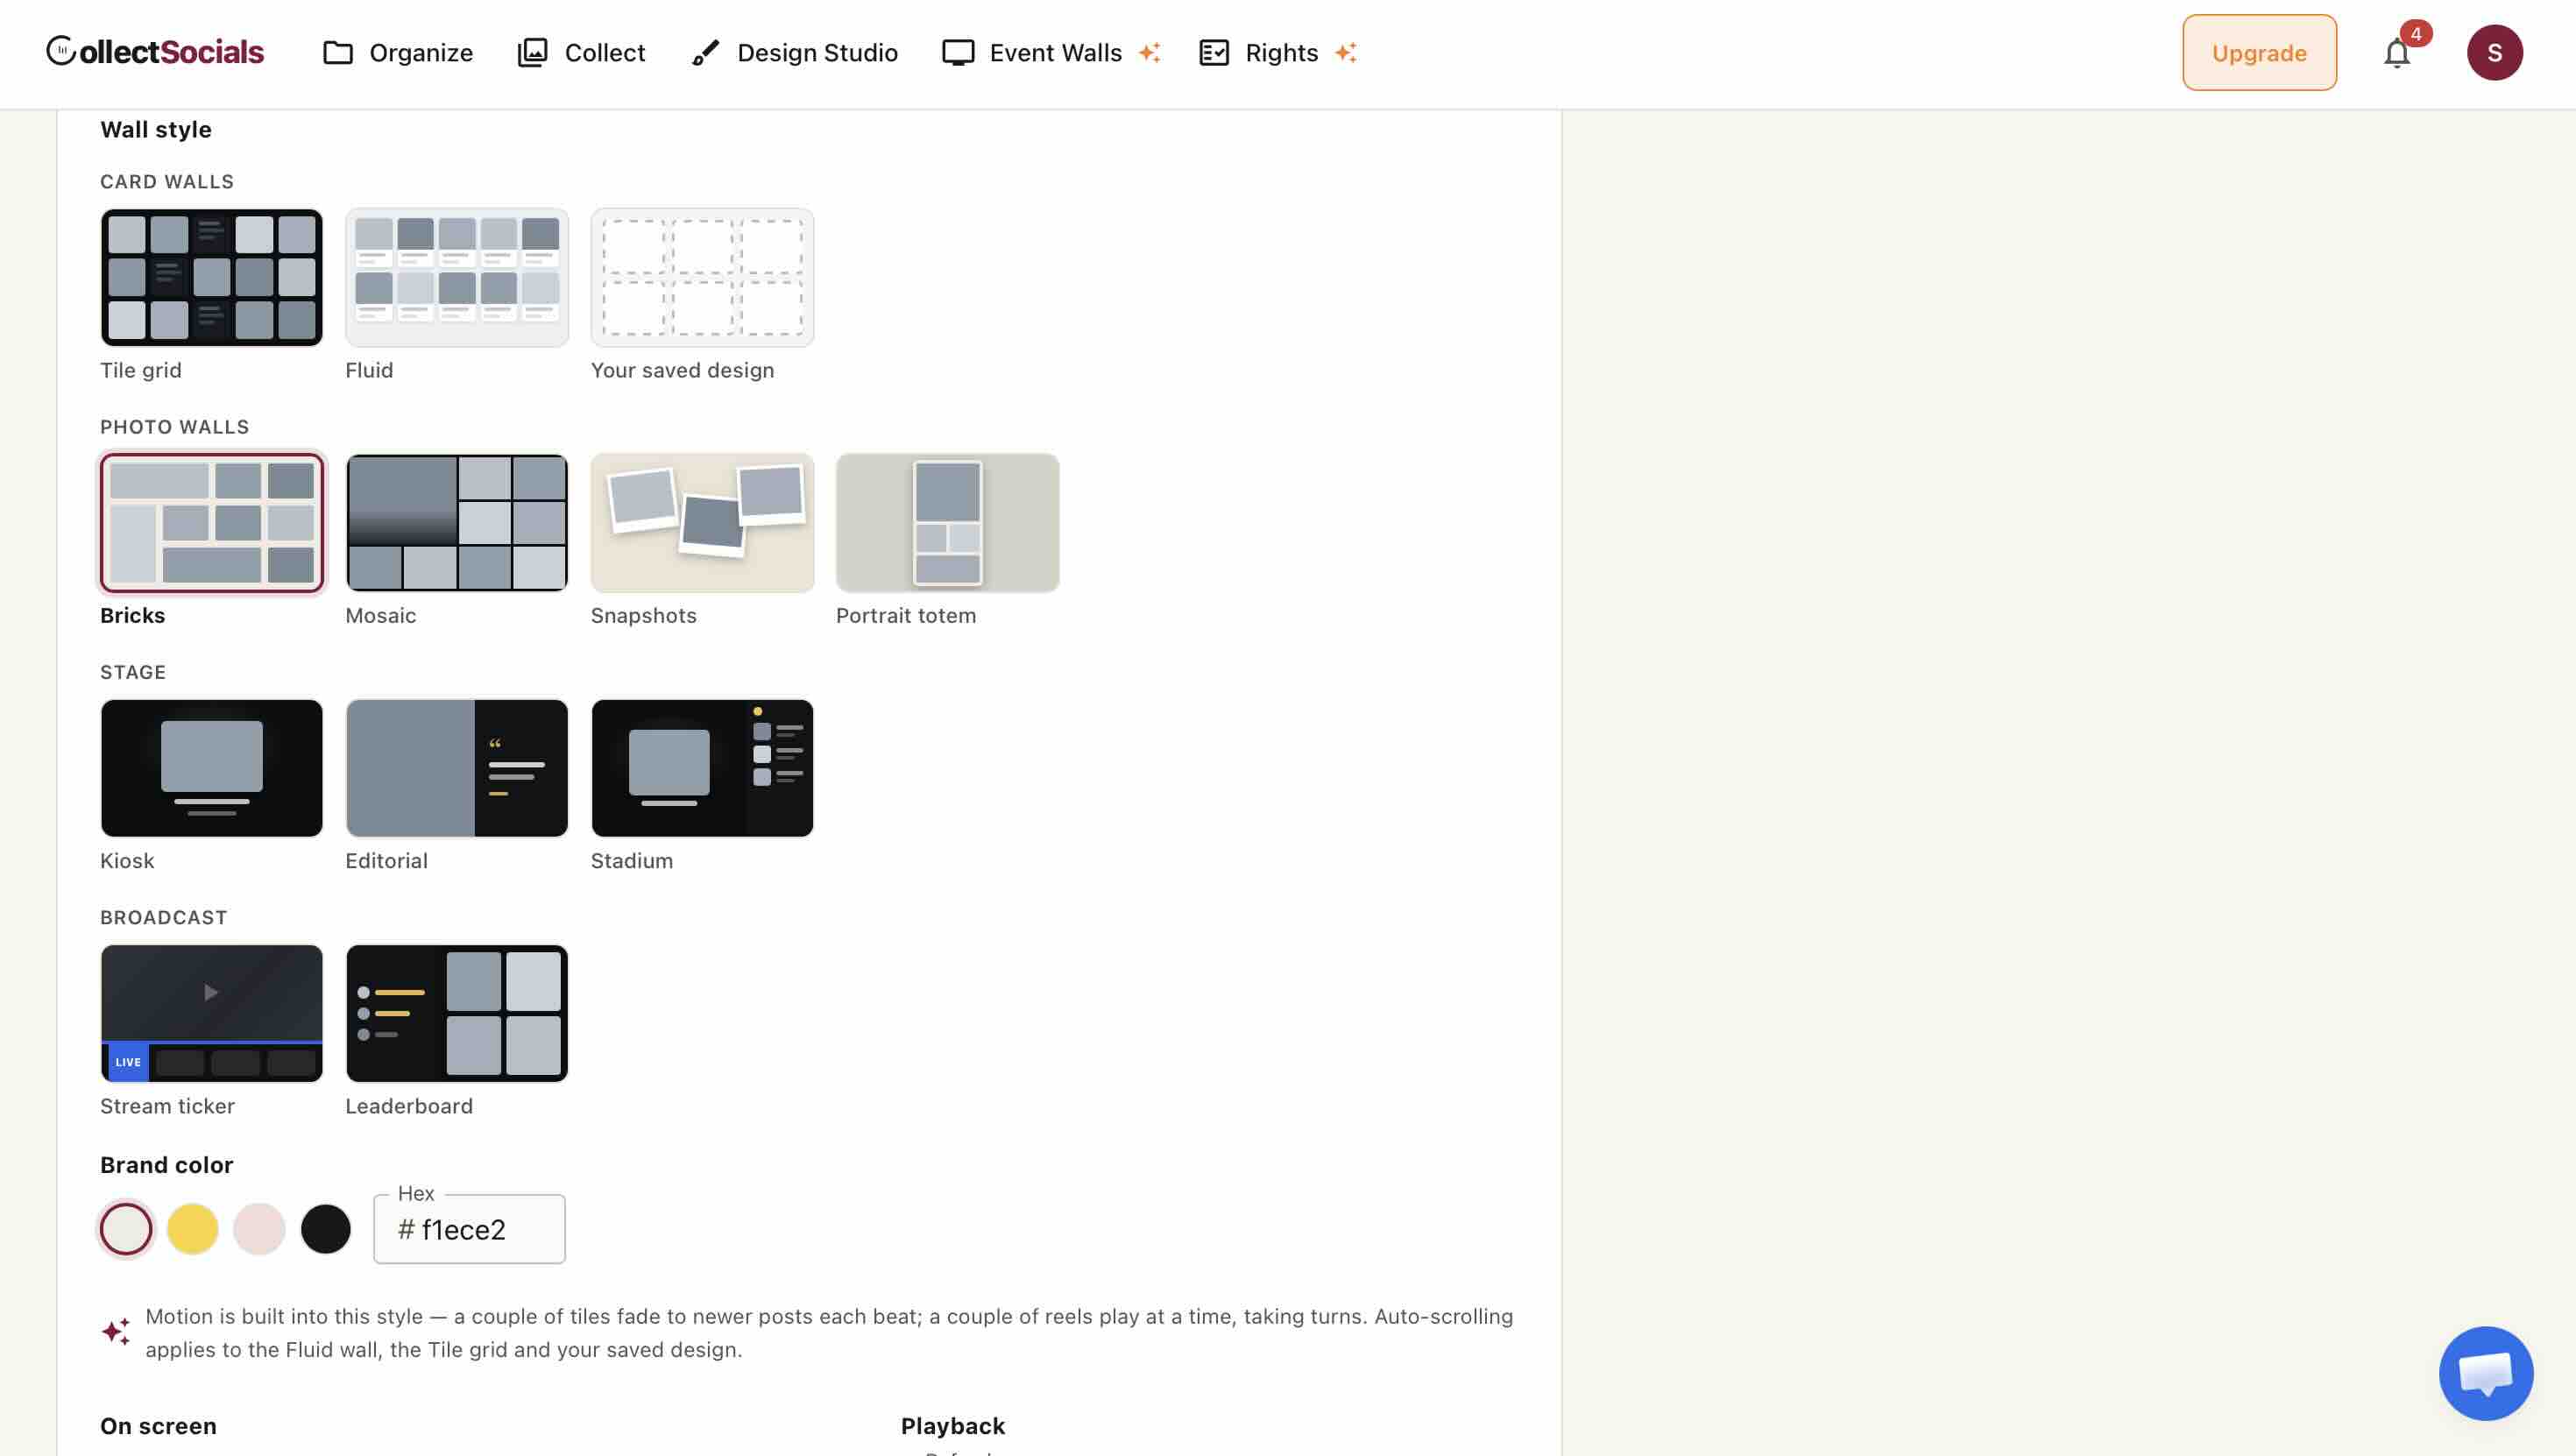Click the CollectSocials logo
Viewport: 2576px width, 1456px height.
[155, 52]
